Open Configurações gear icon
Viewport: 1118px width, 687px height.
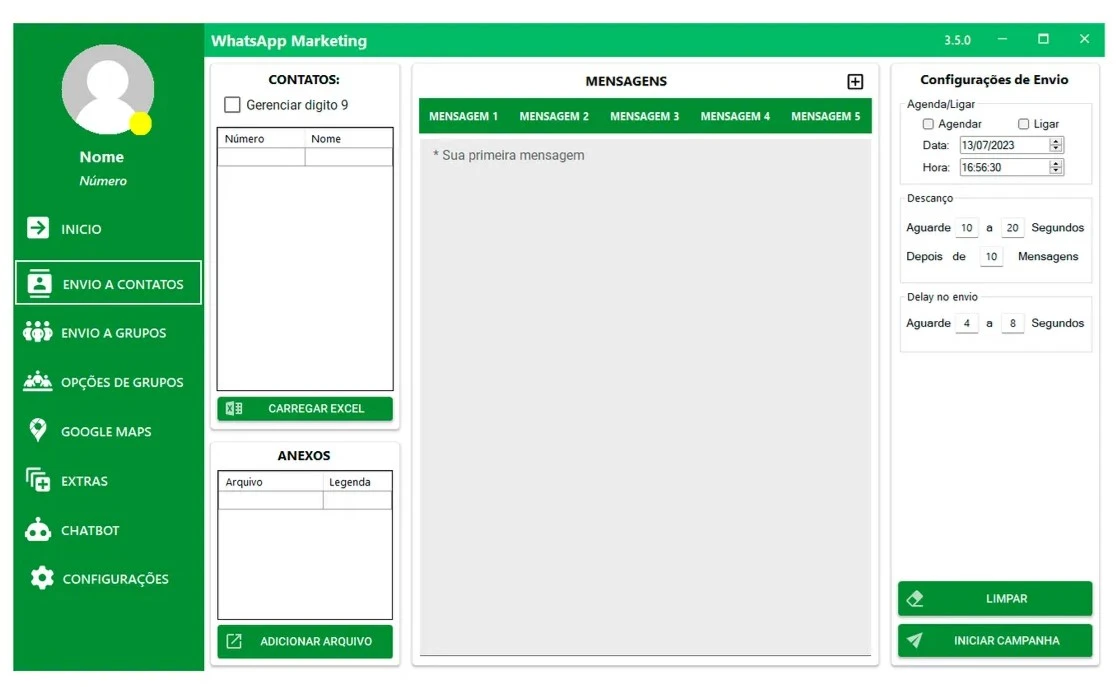41,578
